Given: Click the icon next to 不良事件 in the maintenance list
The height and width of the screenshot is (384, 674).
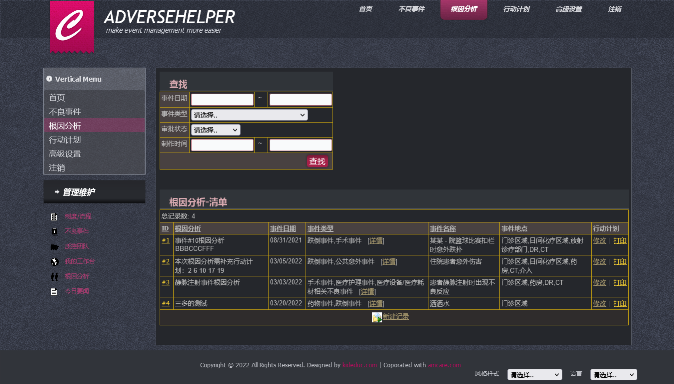Looking at the screenshot, I should point(54,231).
